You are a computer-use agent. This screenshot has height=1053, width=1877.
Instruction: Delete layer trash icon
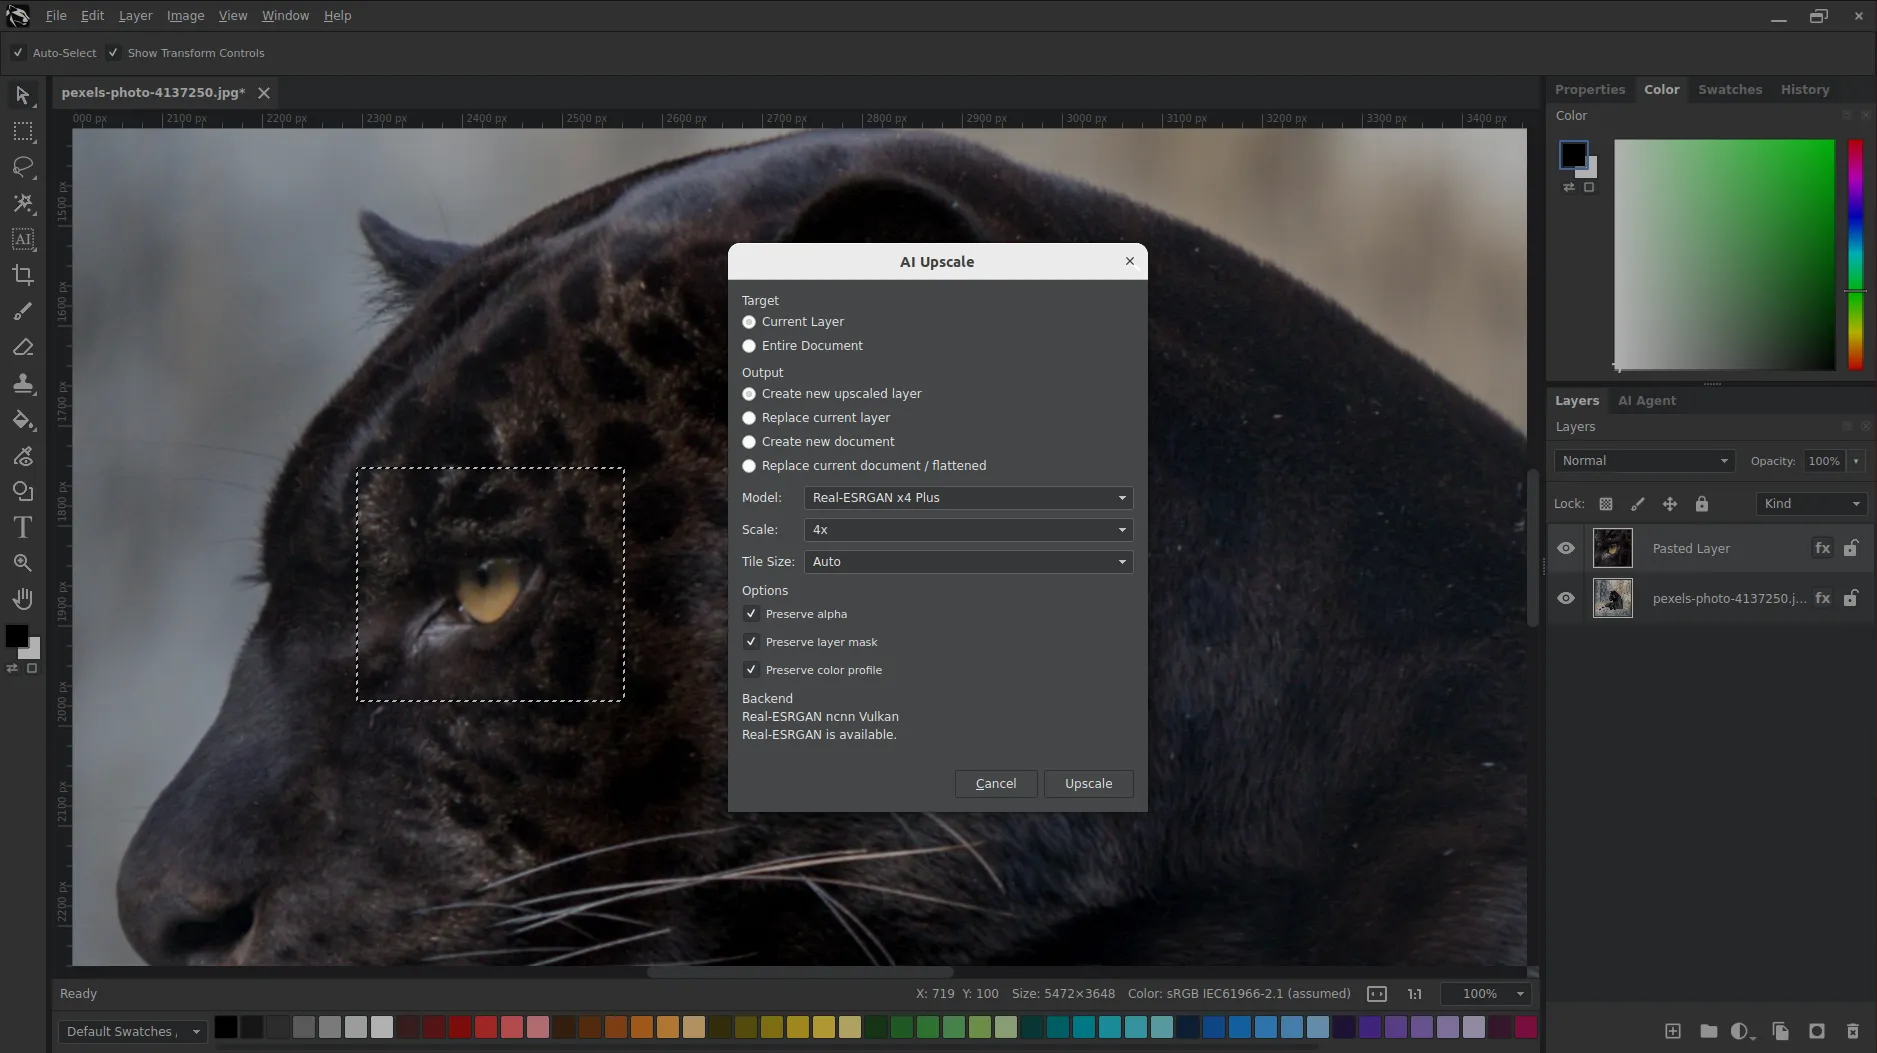pos(1853,1031)
